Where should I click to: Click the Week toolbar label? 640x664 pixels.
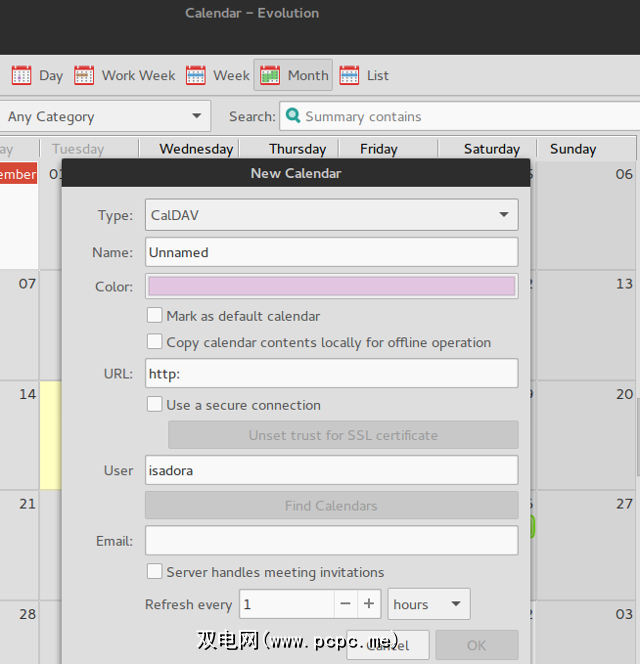pos(231,76)
